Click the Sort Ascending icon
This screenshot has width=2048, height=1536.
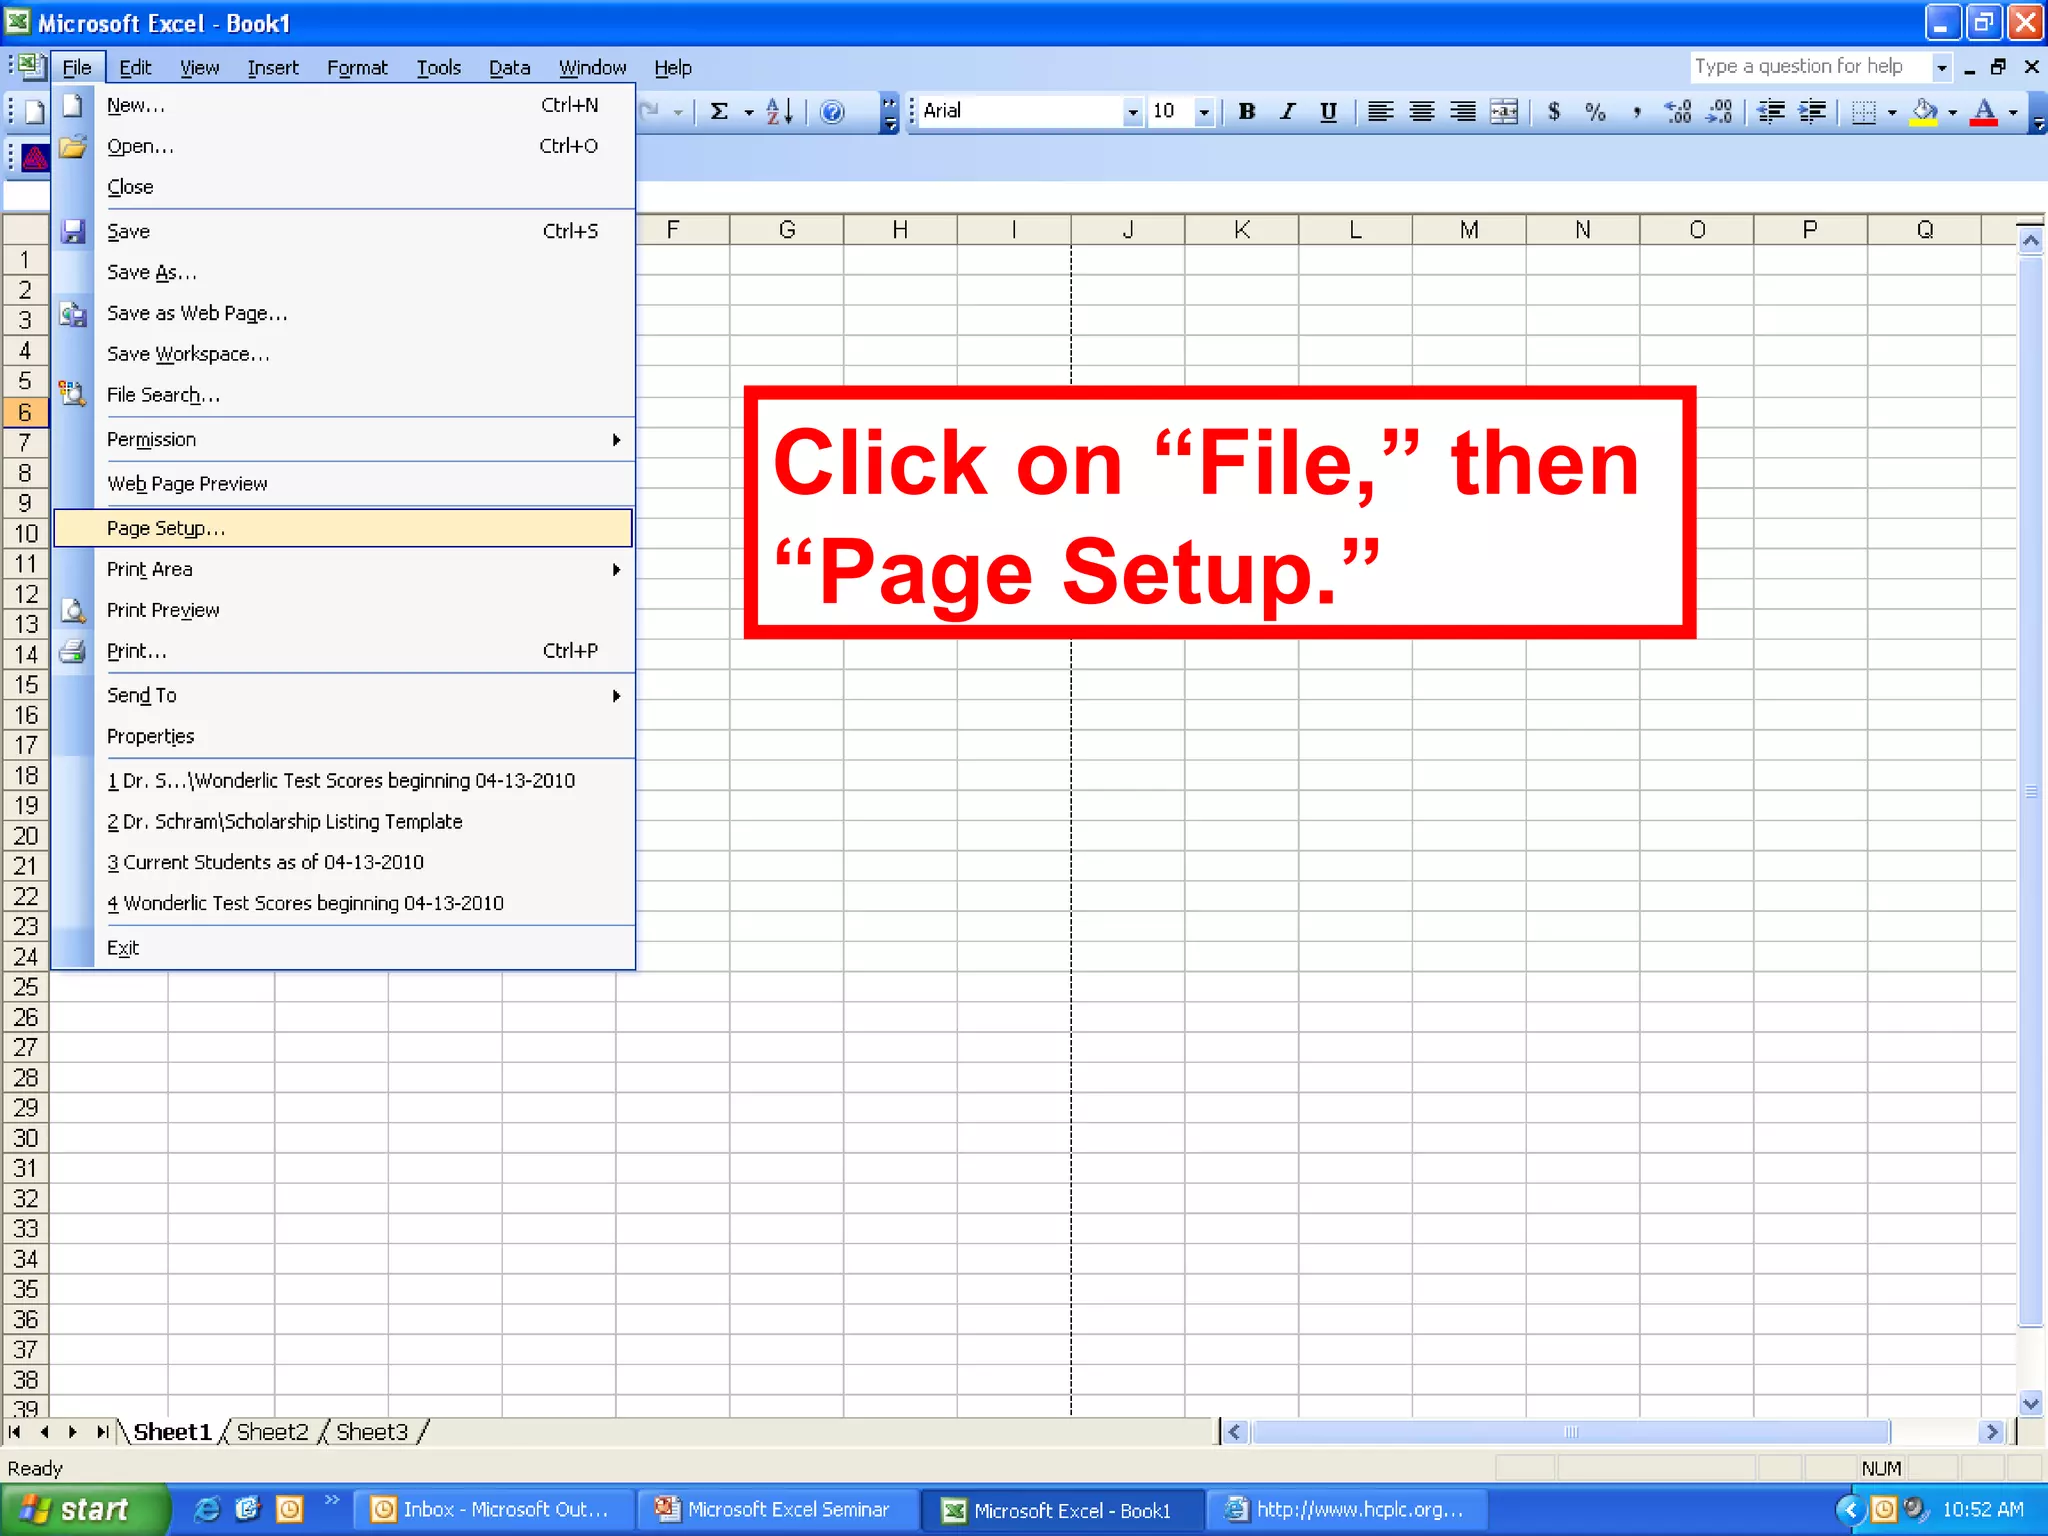[780, 111]
